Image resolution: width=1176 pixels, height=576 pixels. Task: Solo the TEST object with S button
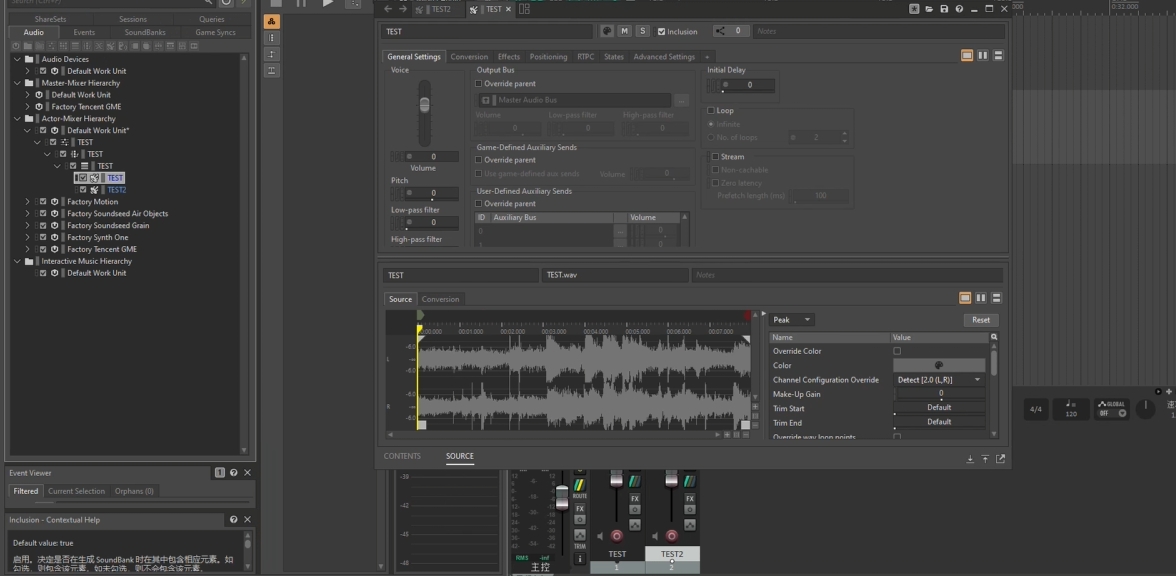(643, 32)
